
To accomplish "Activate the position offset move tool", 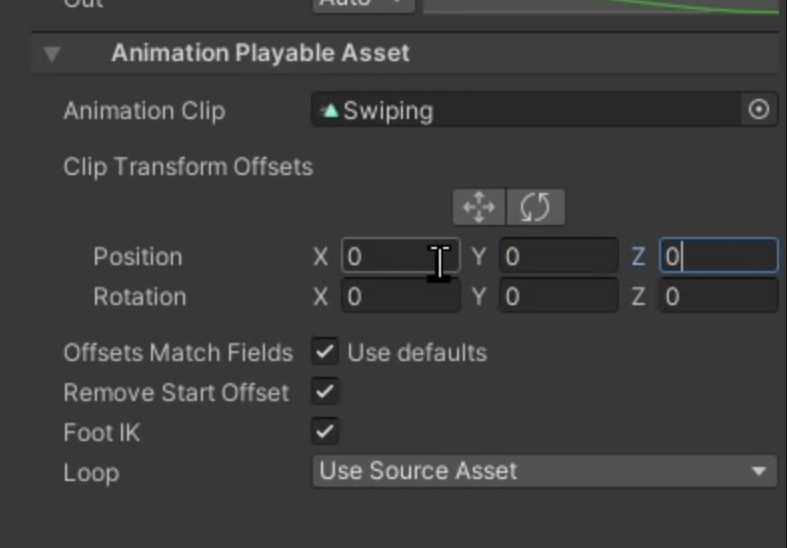I will tap(480, 208).
